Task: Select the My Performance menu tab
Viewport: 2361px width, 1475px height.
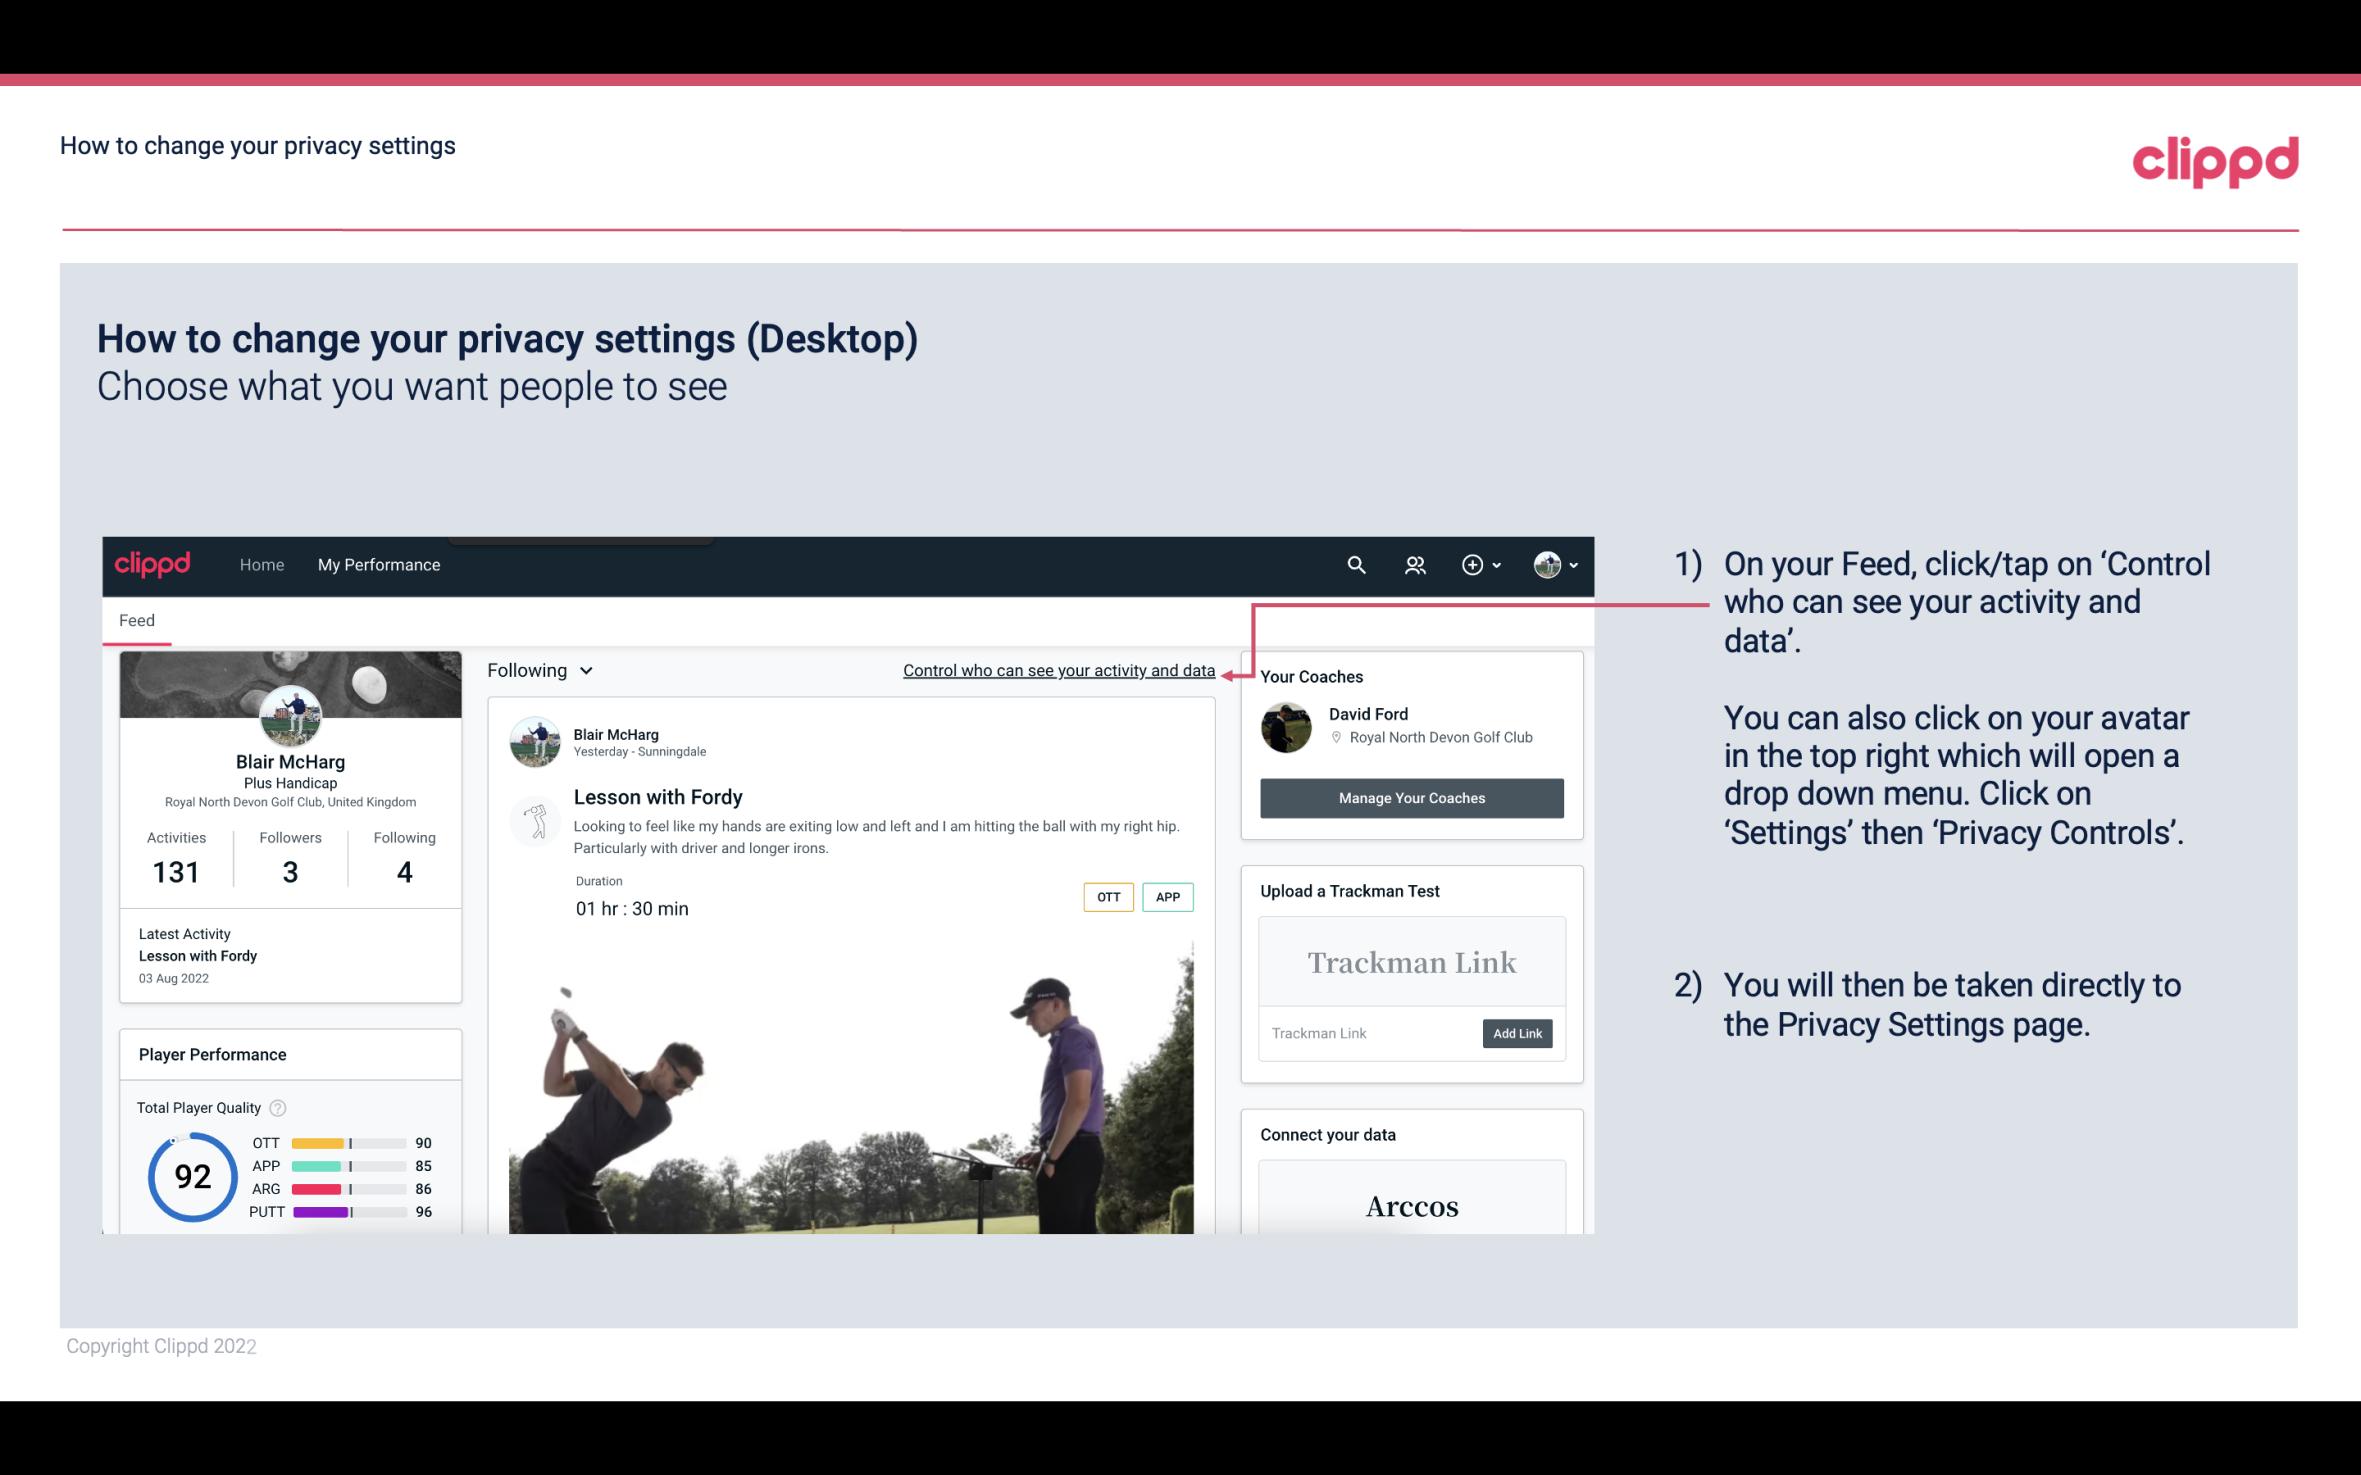Action: point(377,562)
